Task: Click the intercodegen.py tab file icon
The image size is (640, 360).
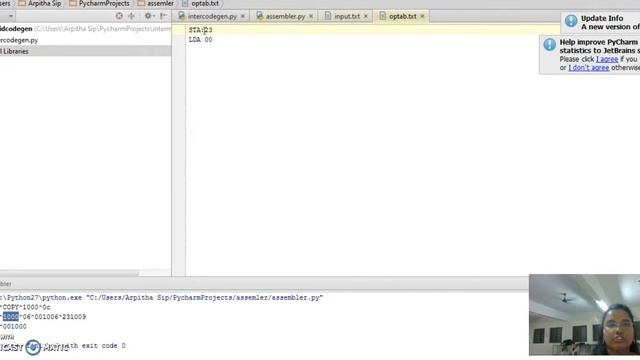Action: pyautogui.click(x=182, y=16)
